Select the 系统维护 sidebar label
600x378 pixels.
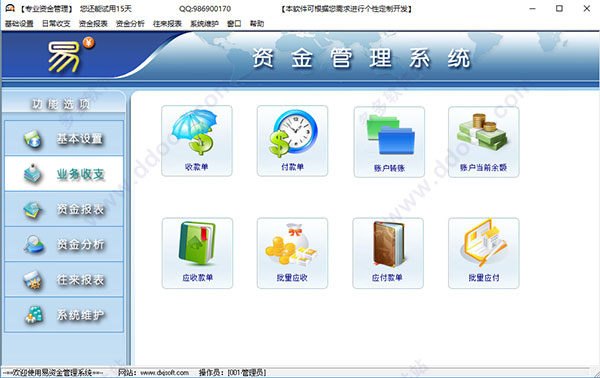[80, 315]
